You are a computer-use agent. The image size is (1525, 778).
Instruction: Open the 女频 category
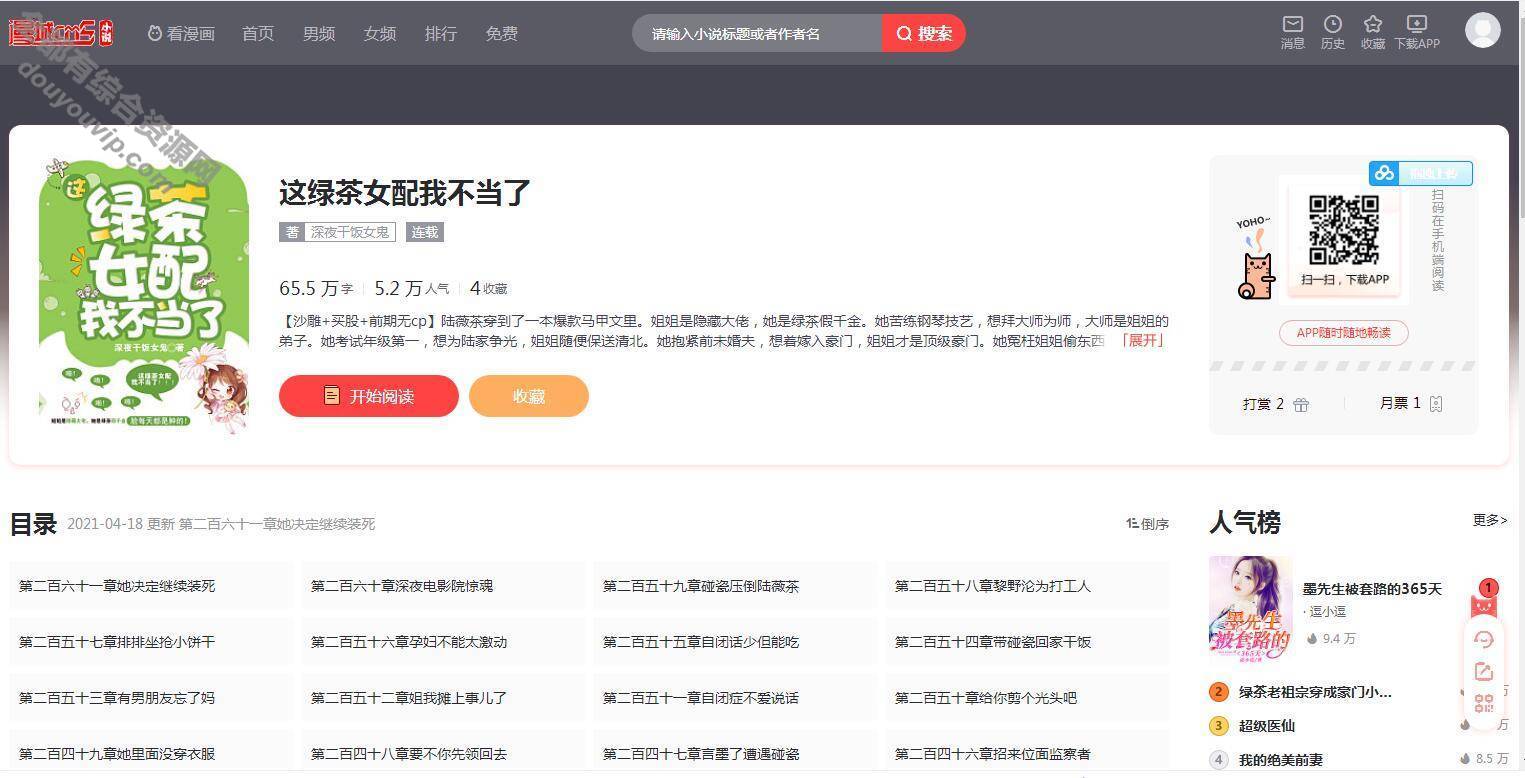point(380,33)
